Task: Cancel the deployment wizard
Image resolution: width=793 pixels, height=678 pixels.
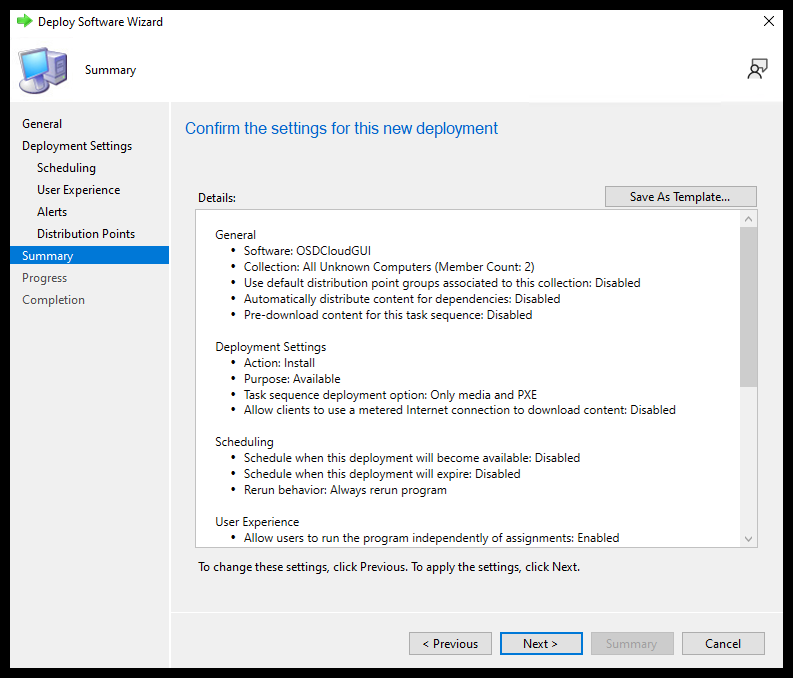Action: [722, 644]
